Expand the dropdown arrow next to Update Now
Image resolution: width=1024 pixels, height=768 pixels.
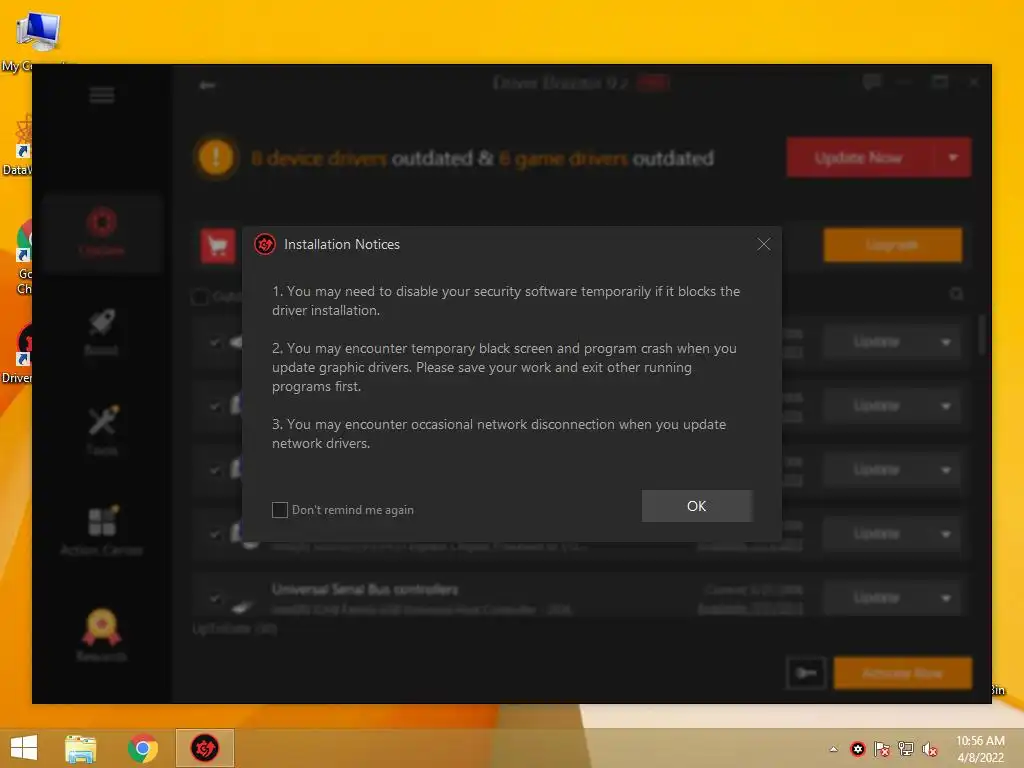coord(953,157)
